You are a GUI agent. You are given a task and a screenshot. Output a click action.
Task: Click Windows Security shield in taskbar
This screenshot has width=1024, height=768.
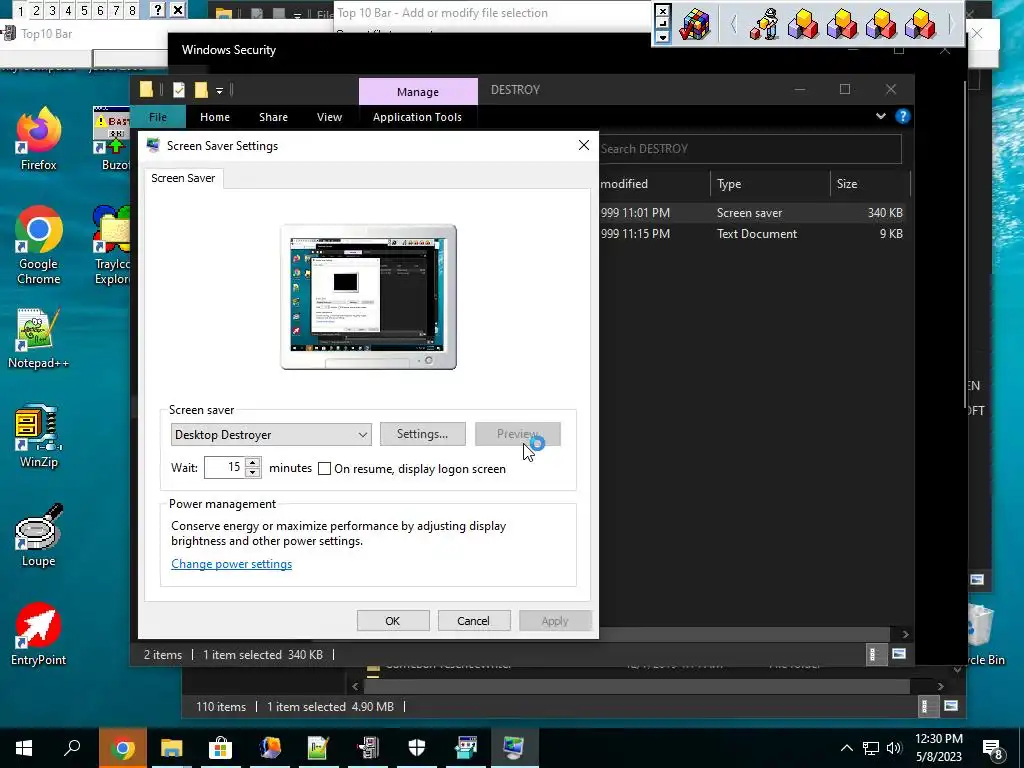coord(417,748)
